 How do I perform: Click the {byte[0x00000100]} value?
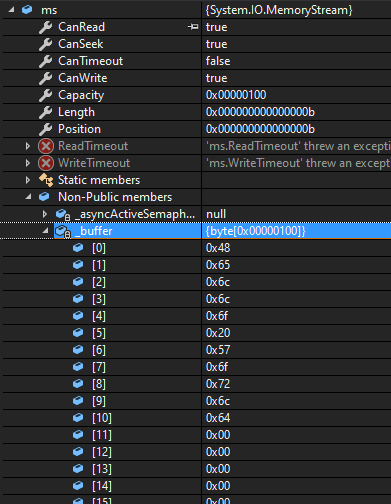255,231
